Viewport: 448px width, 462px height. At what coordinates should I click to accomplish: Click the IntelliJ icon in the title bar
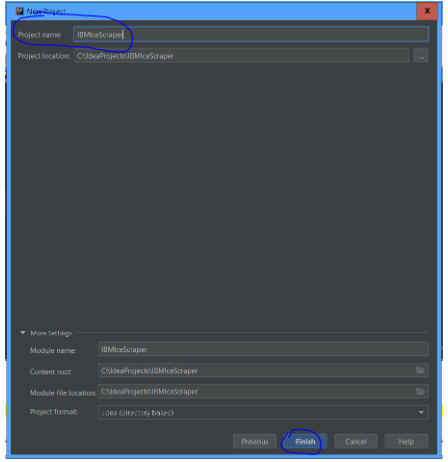(20, 11)
